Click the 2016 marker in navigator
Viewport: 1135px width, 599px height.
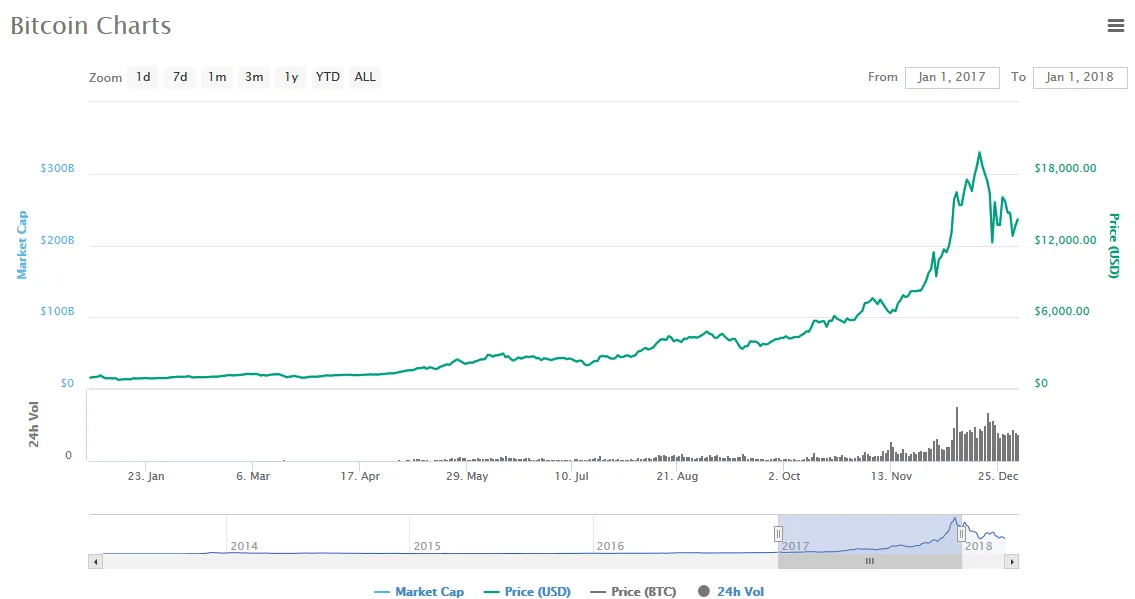pyautogui.click(x=610, y=546)
